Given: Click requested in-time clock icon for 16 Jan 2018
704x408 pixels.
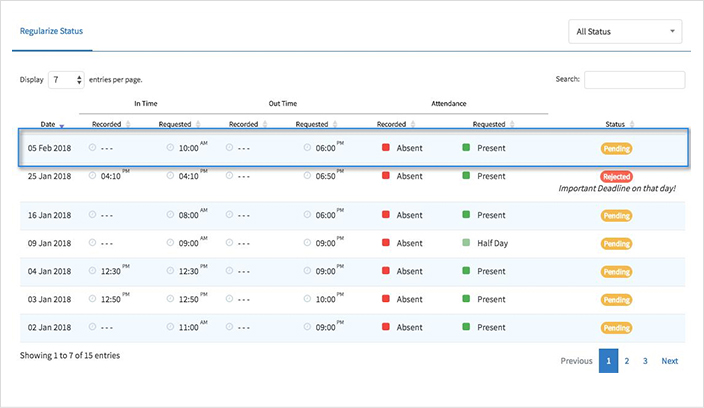Looking at the screenshot, I should tap(170, 215).
